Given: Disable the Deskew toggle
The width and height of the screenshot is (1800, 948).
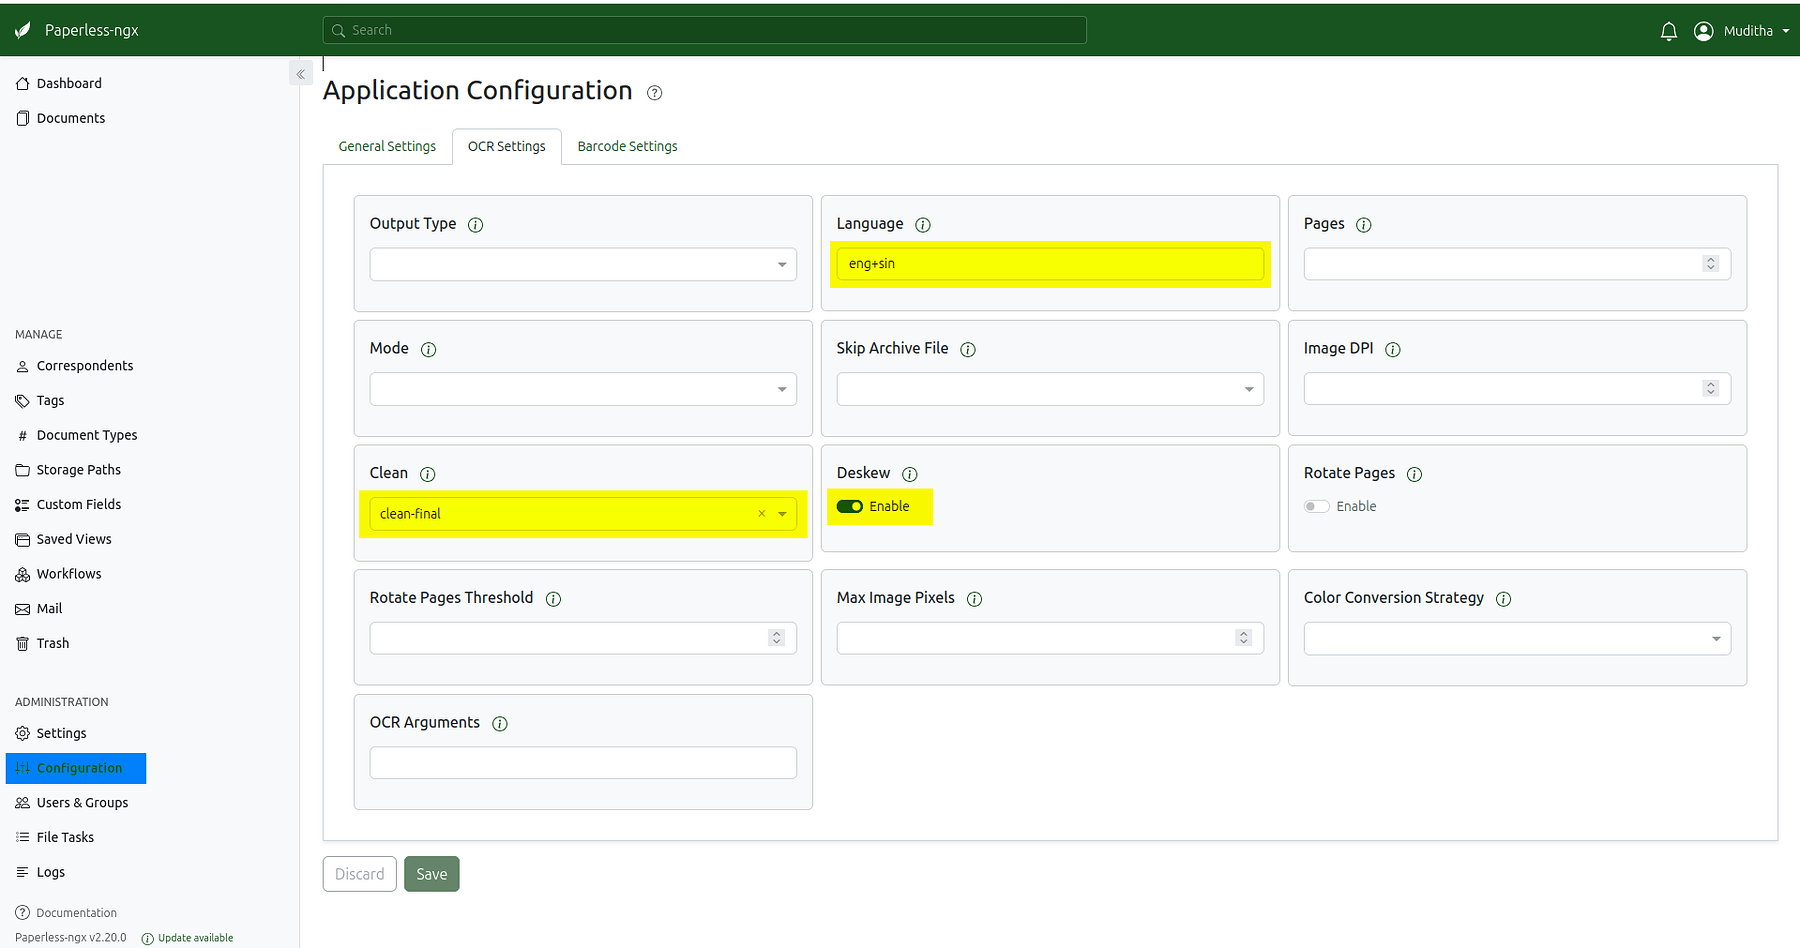Looking at the screenshot, I should tap(850, 507).
